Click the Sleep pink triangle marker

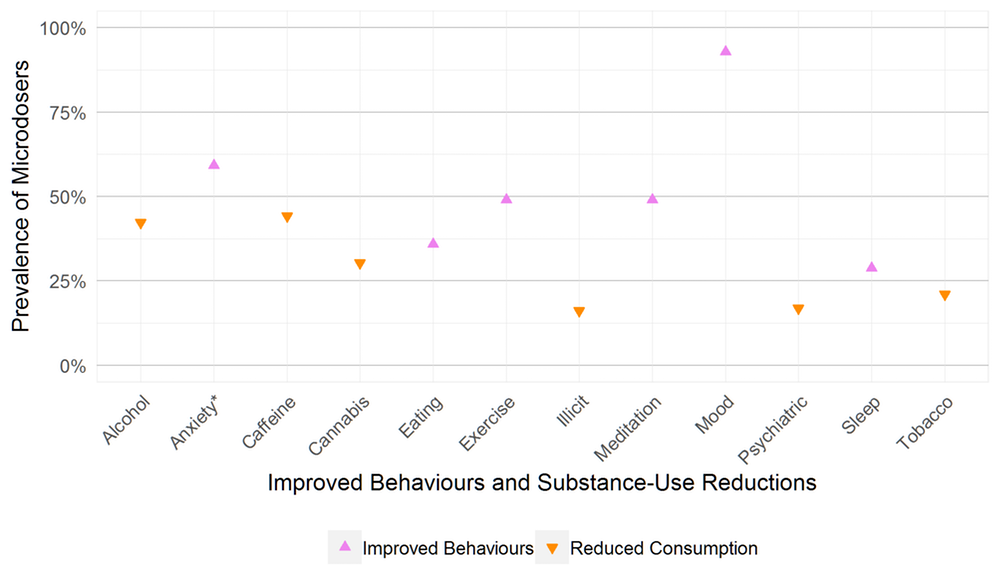click(871, 267)
